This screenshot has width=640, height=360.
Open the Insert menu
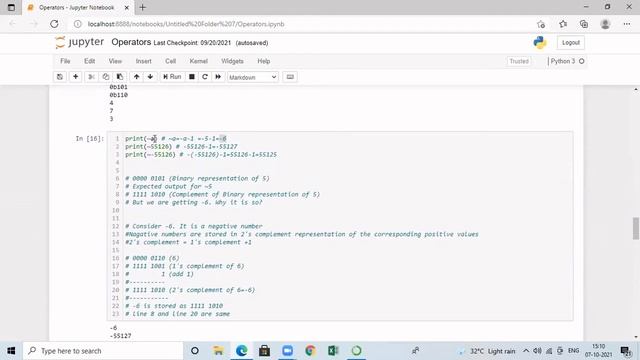pos(144,61)
